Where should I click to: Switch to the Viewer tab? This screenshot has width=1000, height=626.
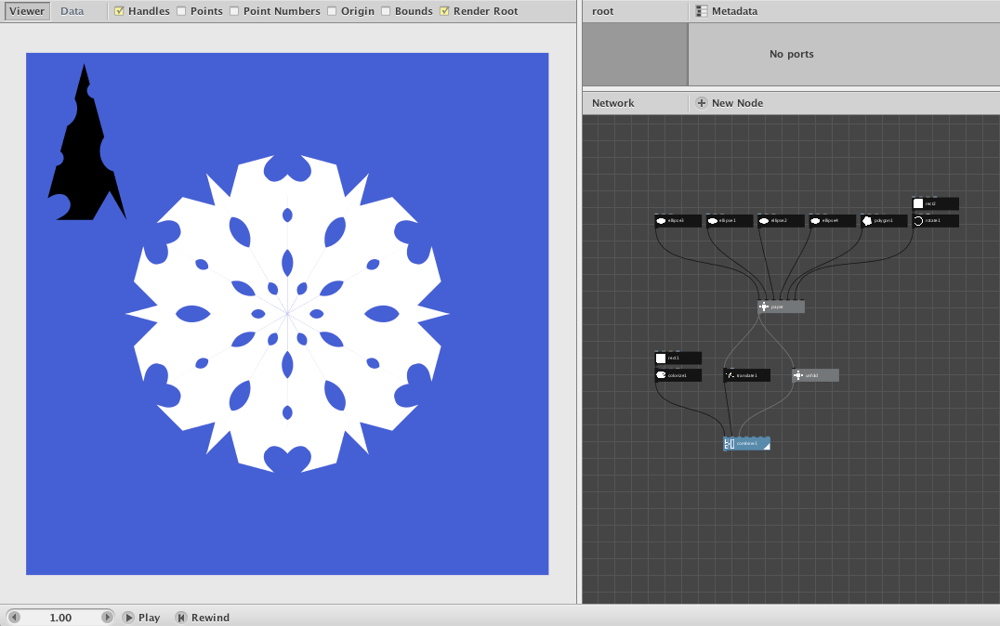(x=27, y=11)
